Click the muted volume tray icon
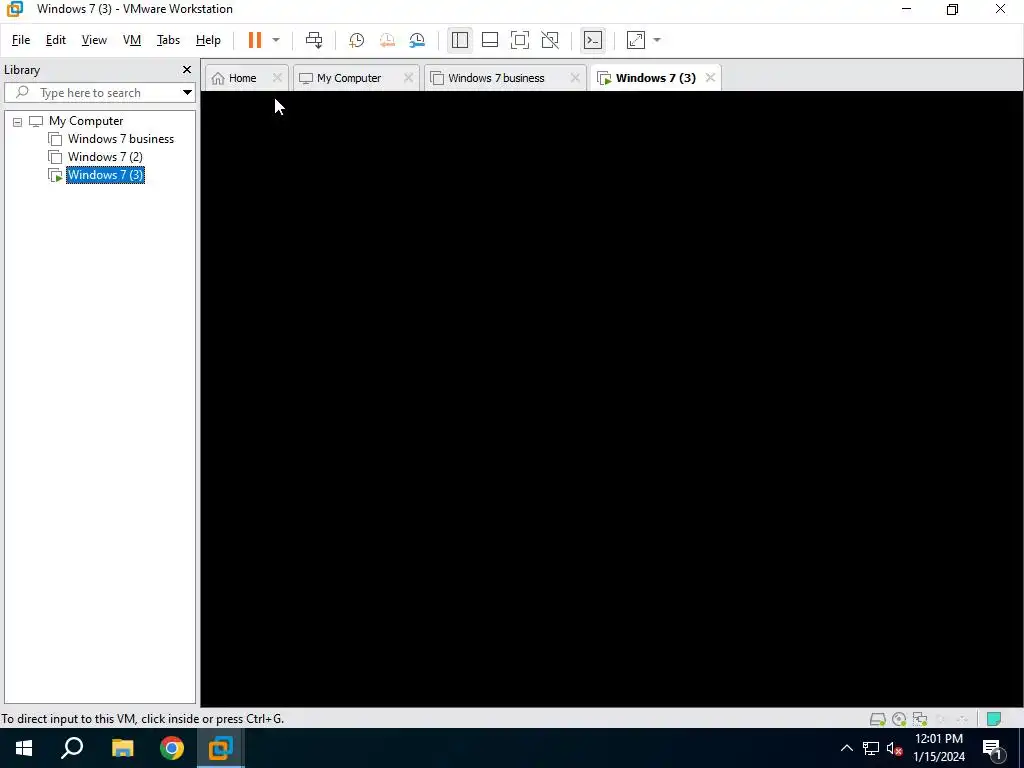This screenshot has width=1024, height=768. (895, 748)
